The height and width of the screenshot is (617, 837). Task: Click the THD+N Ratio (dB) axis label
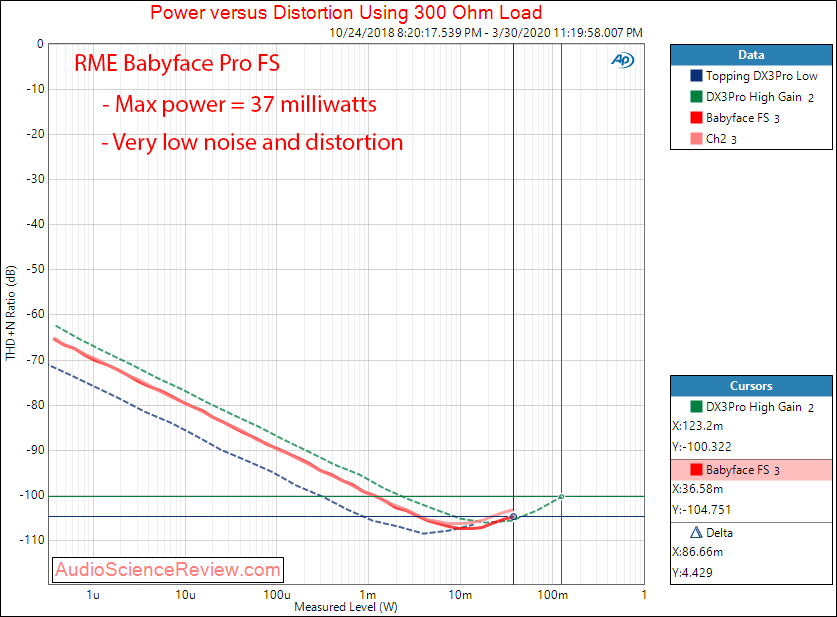point(11,313)
